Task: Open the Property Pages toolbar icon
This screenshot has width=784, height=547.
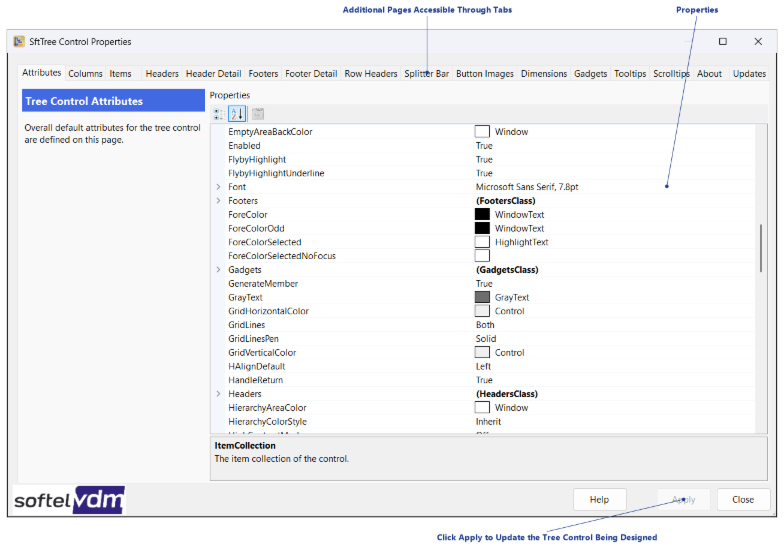Action: pos(258,114)
